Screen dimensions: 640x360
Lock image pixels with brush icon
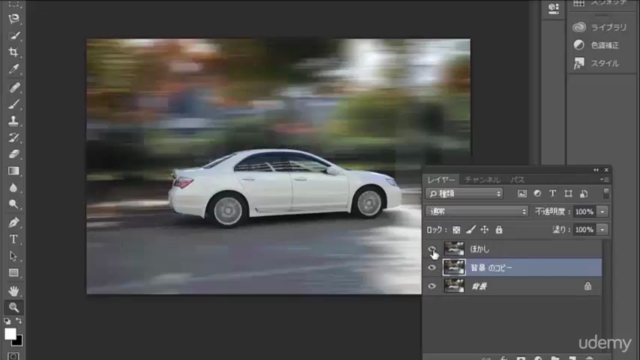click(471, 230)
